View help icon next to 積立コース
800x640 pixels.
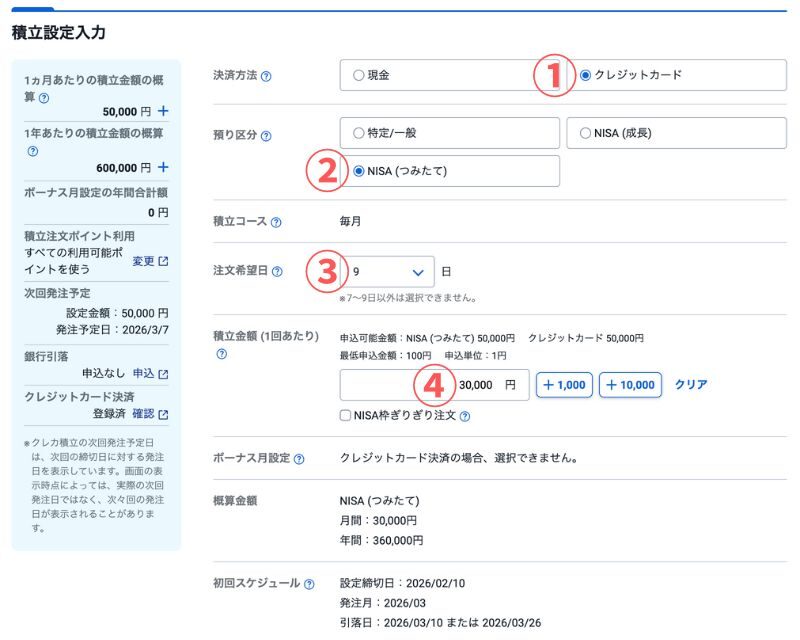(276, 223)
